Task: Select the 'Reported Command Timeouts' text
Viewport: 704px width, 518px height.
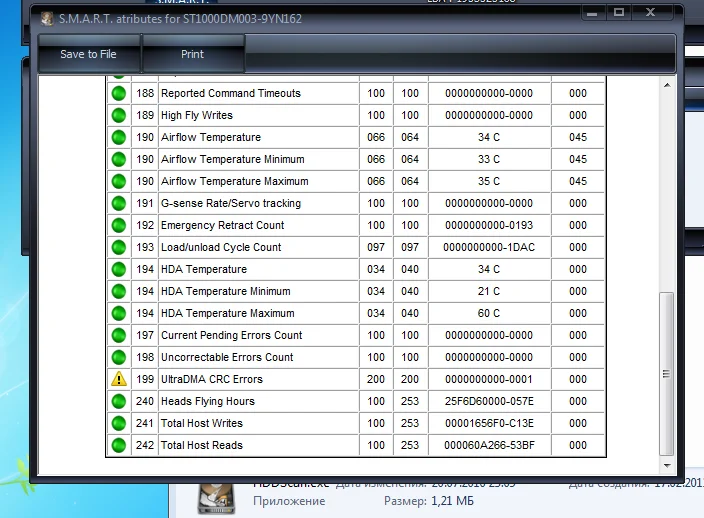Action: 231,93
